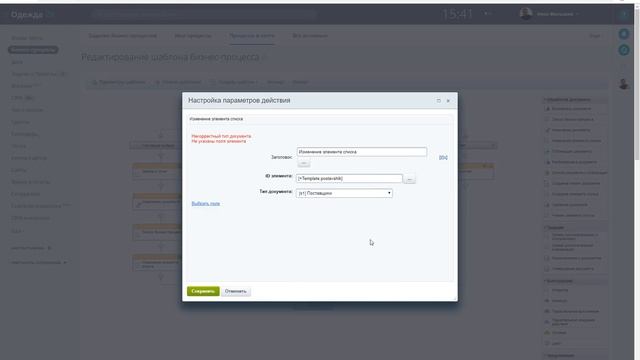Click the top round teal icon at right edge
The image size is (640, 360).
pyautogui.click(x=624, y=34)
